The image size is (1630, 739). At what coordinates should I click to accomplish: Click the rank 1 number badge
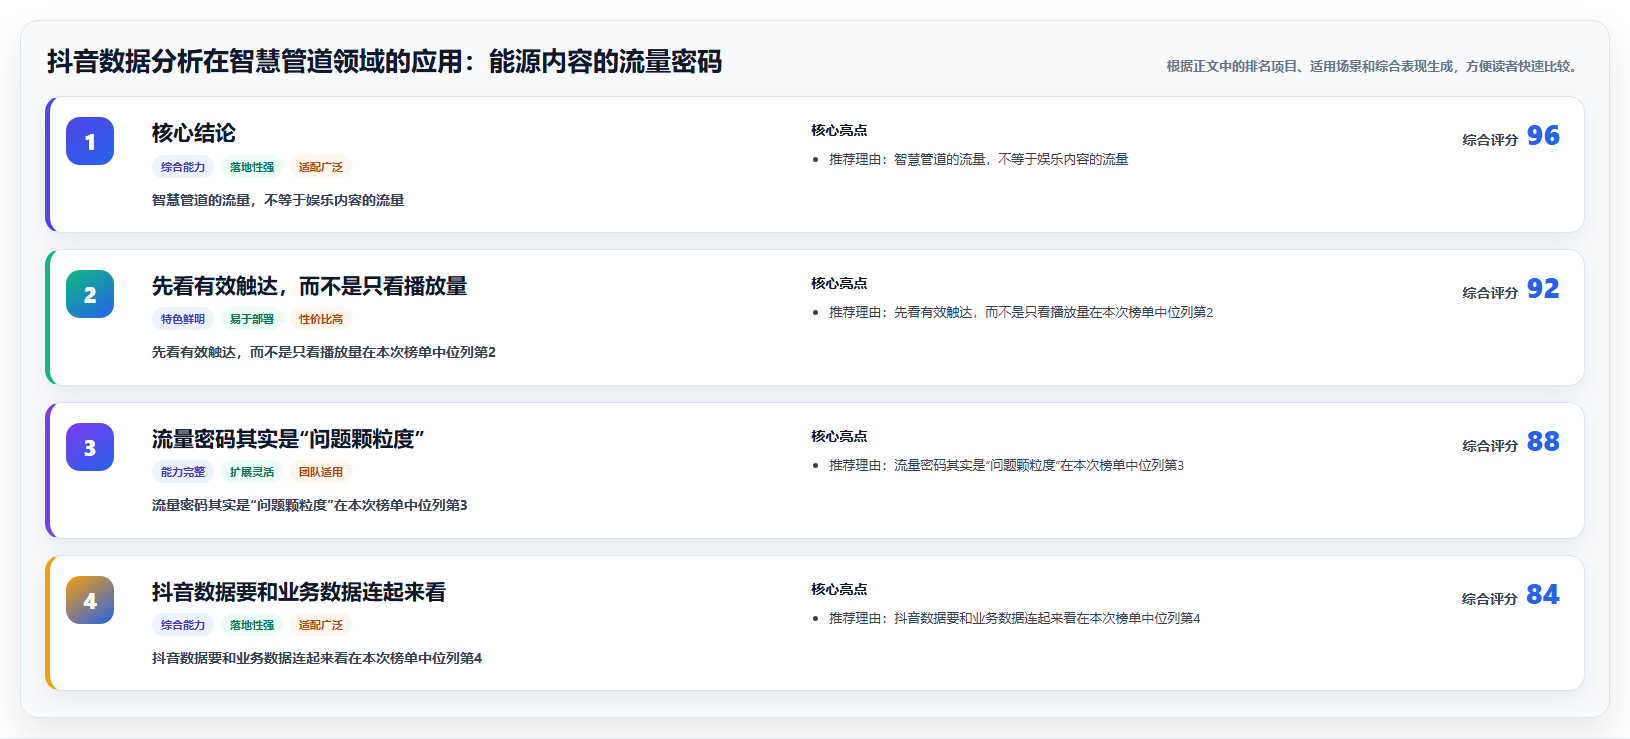(x=90, y=141)
